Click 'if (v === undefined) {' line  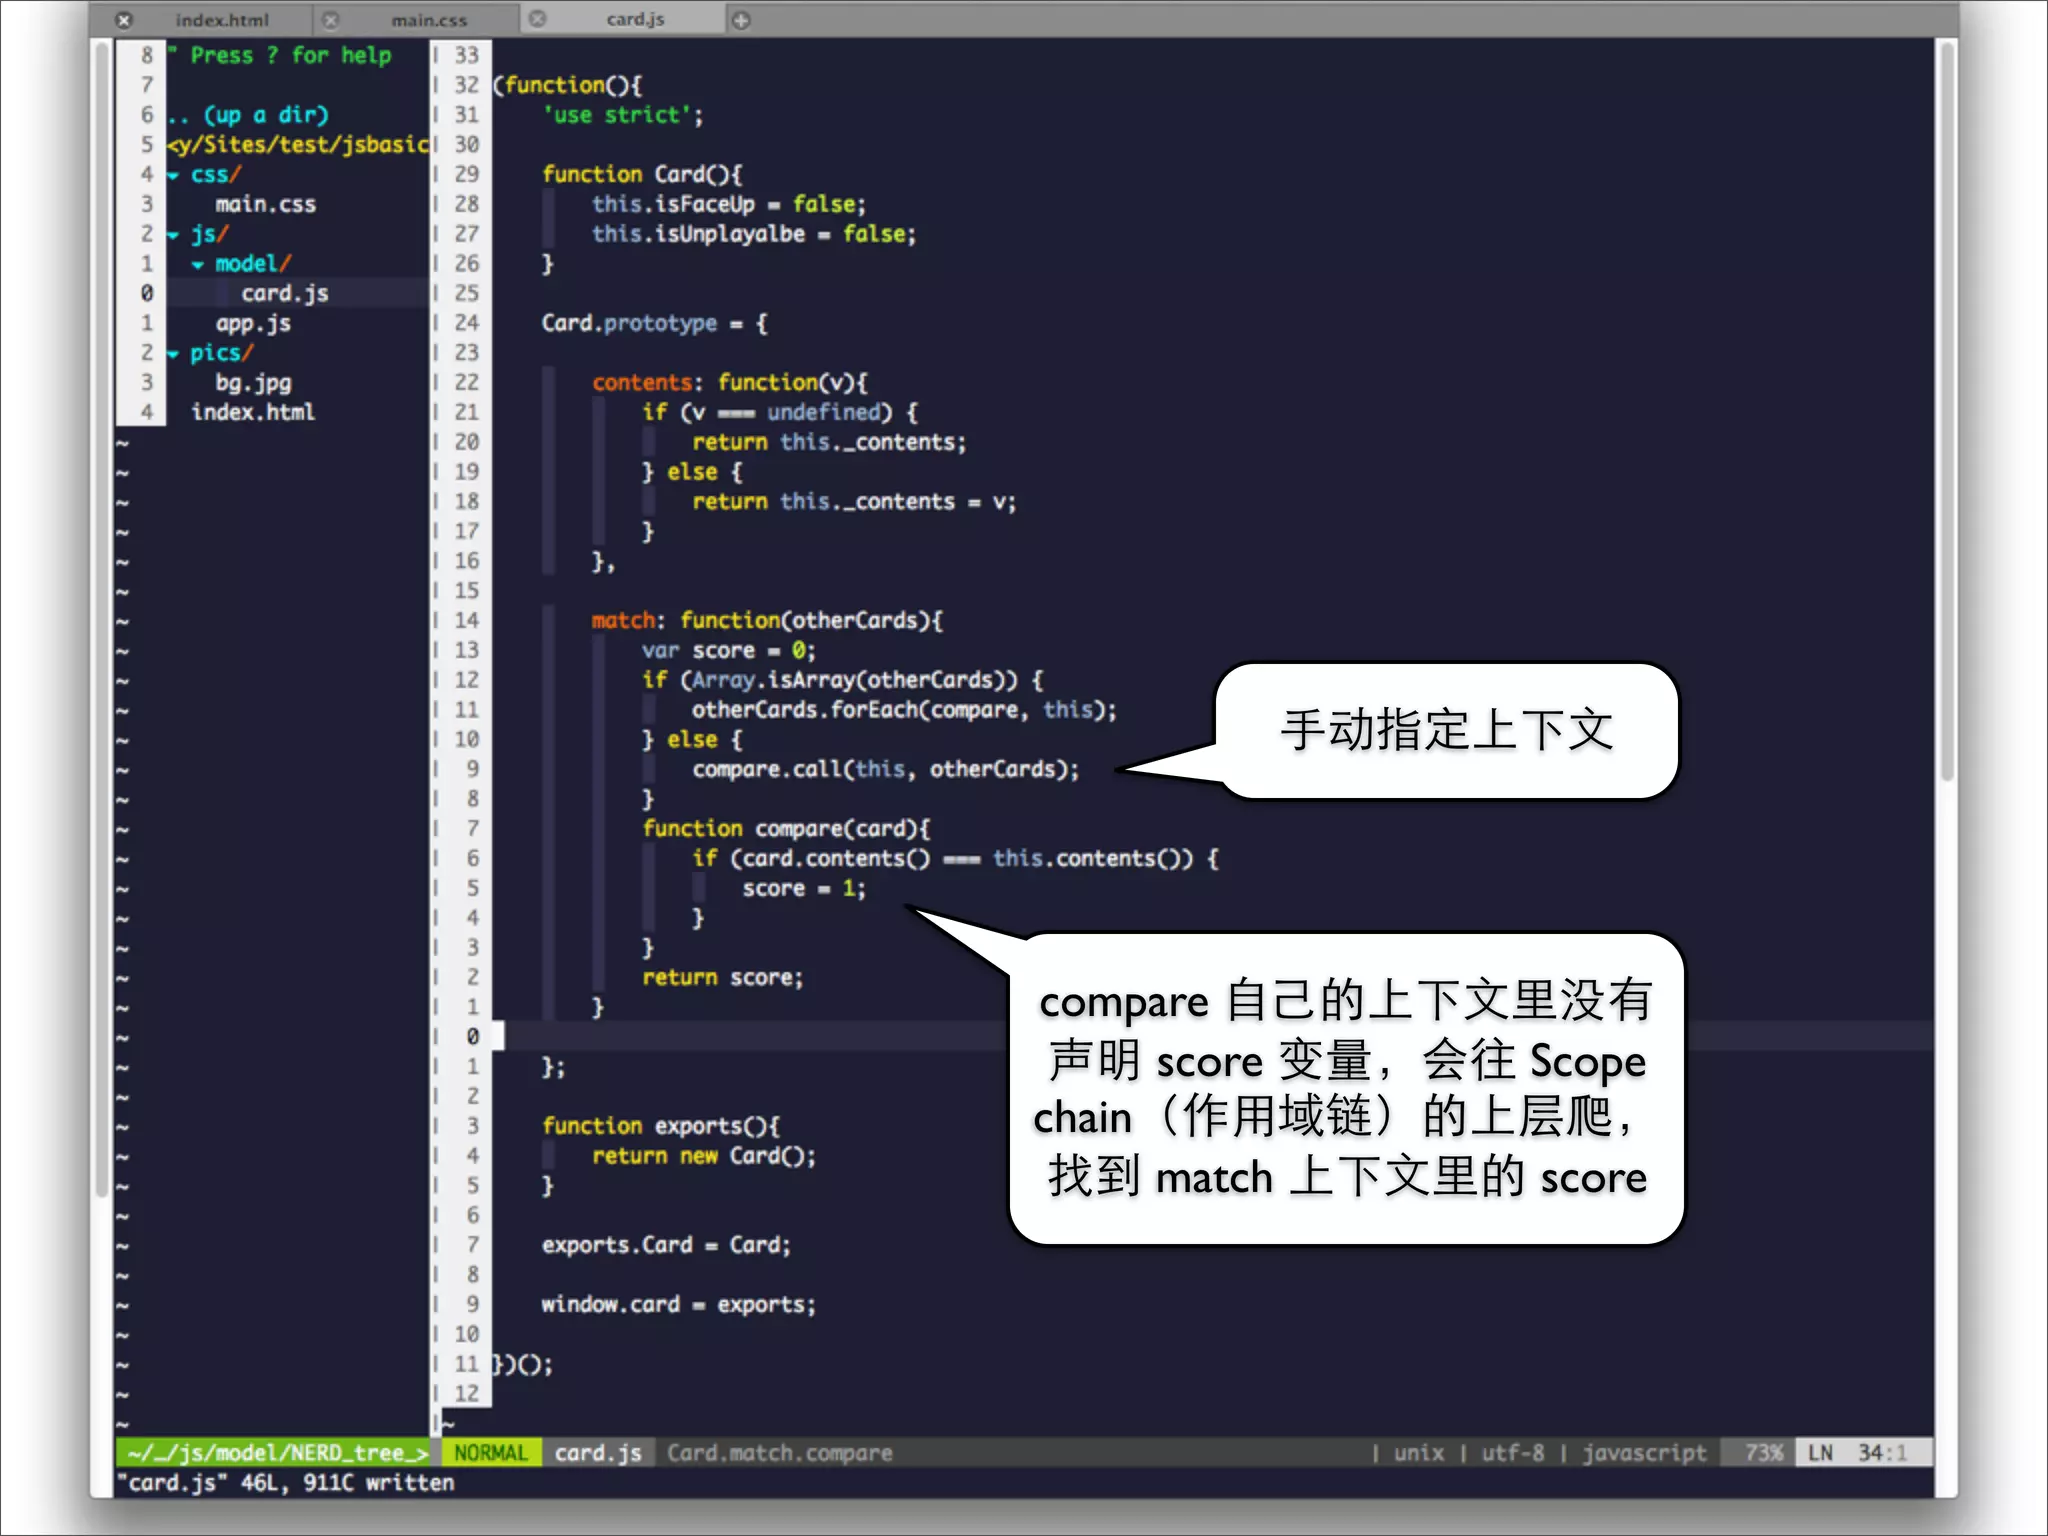point(780,413)
